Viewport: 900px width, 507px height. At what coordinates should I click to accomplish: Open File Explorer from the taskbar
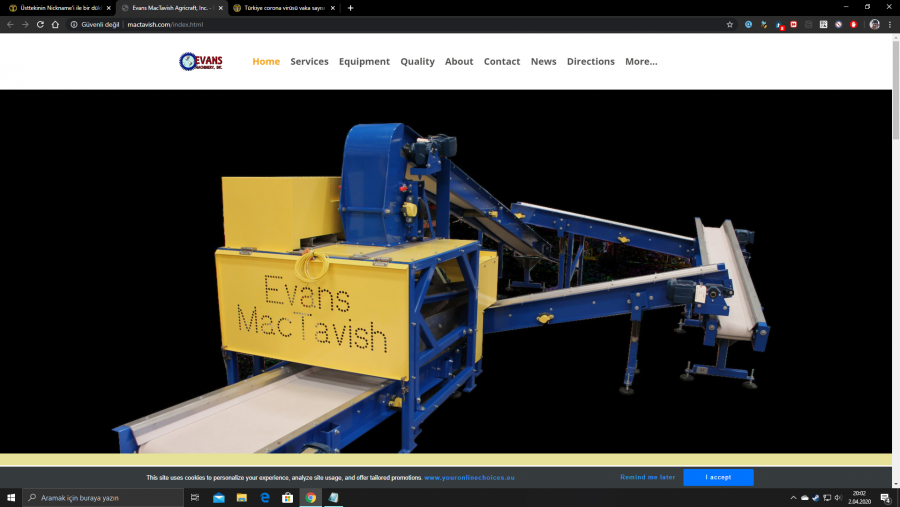tap(242, 498)
